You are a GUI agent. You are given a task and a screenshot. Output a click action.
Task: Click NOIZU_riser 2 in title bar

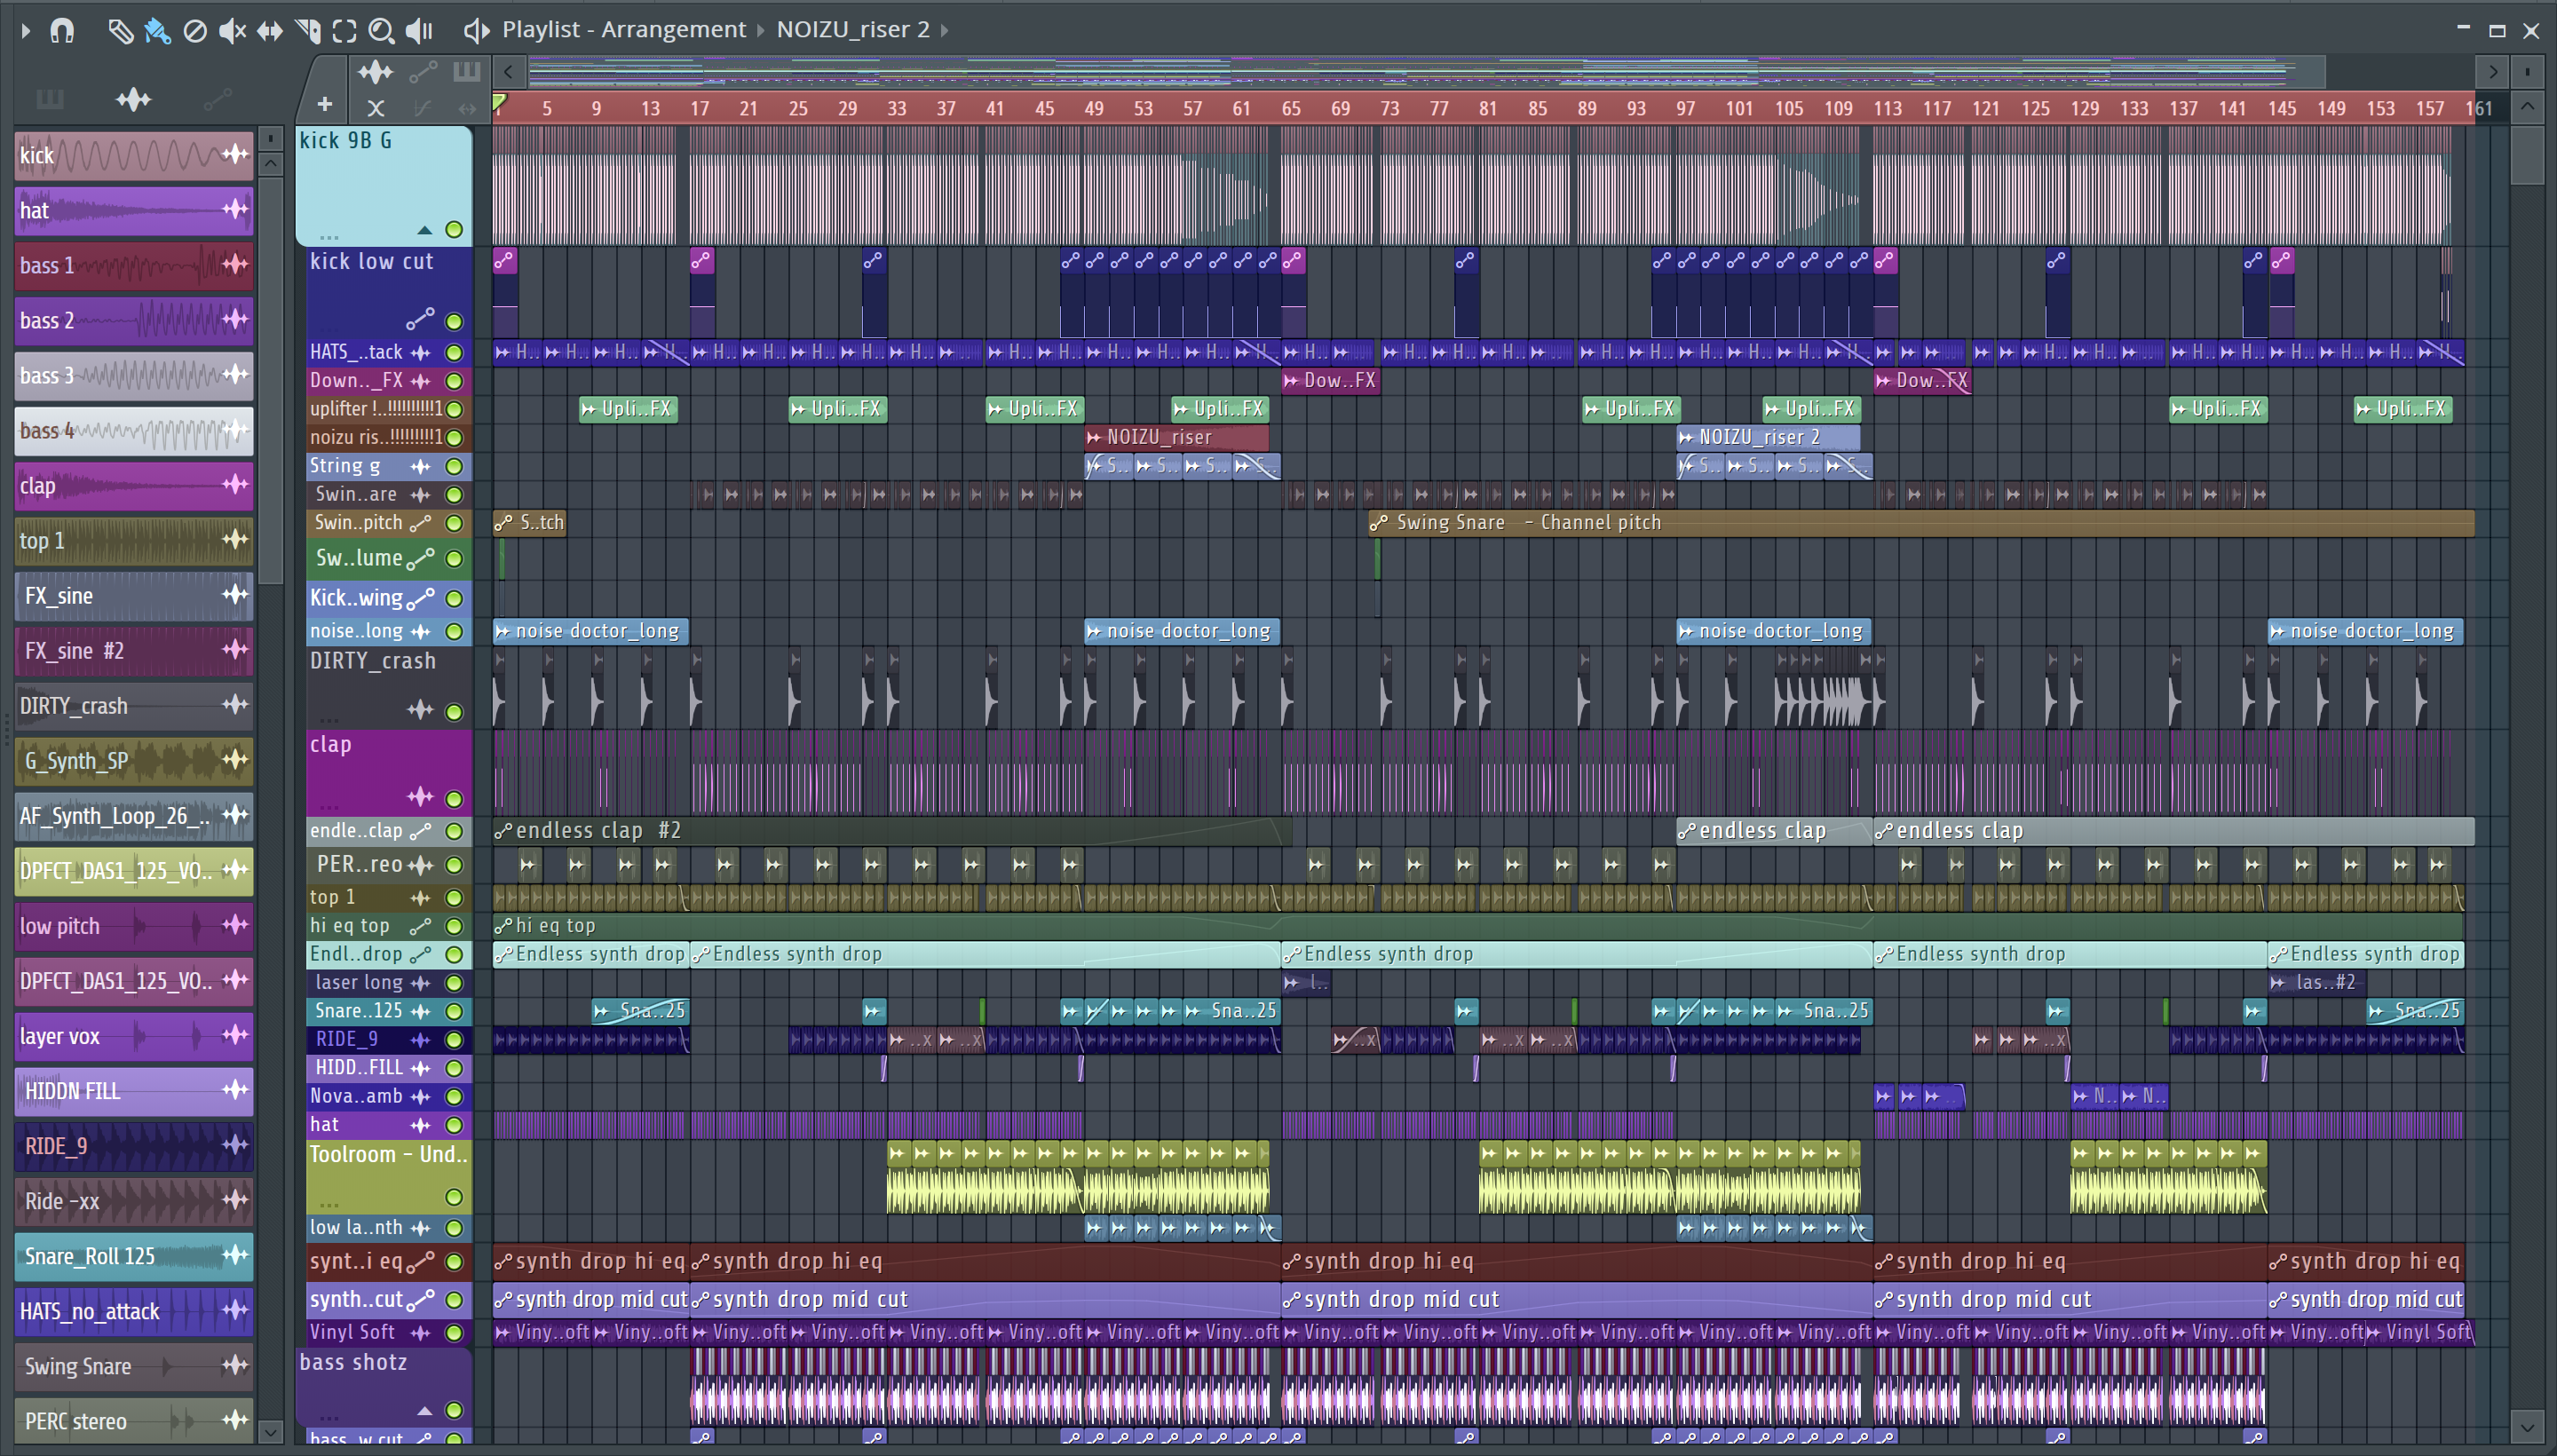(853, 30)
